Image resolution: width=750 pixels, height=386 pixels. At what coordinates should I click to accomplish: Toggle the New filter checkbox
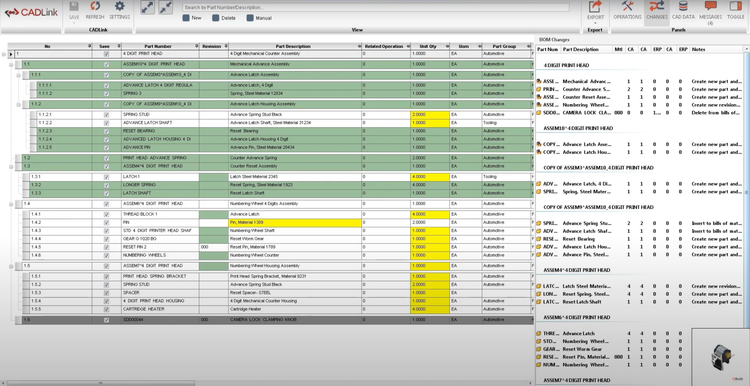pos(186,18)
